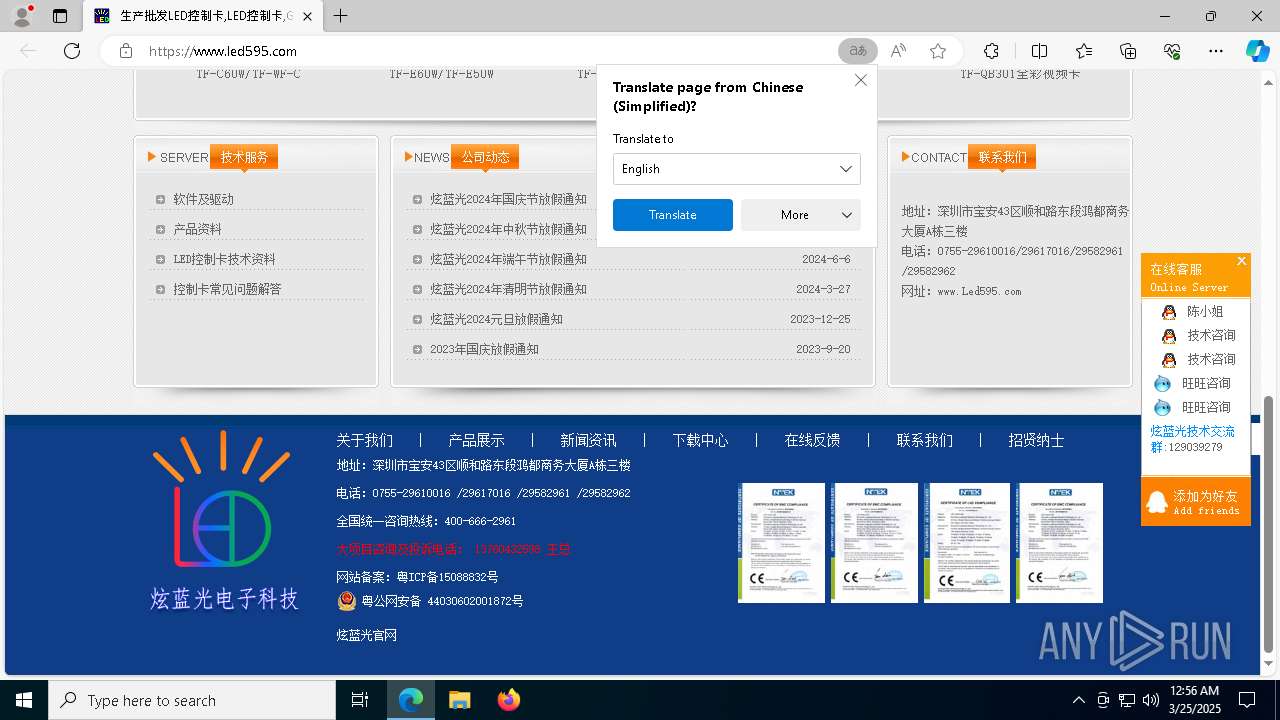Open the 炫蓝光2024元旦放假通知 news link
This screenshot has width=1280, height=720.
[x=496, y=319]
